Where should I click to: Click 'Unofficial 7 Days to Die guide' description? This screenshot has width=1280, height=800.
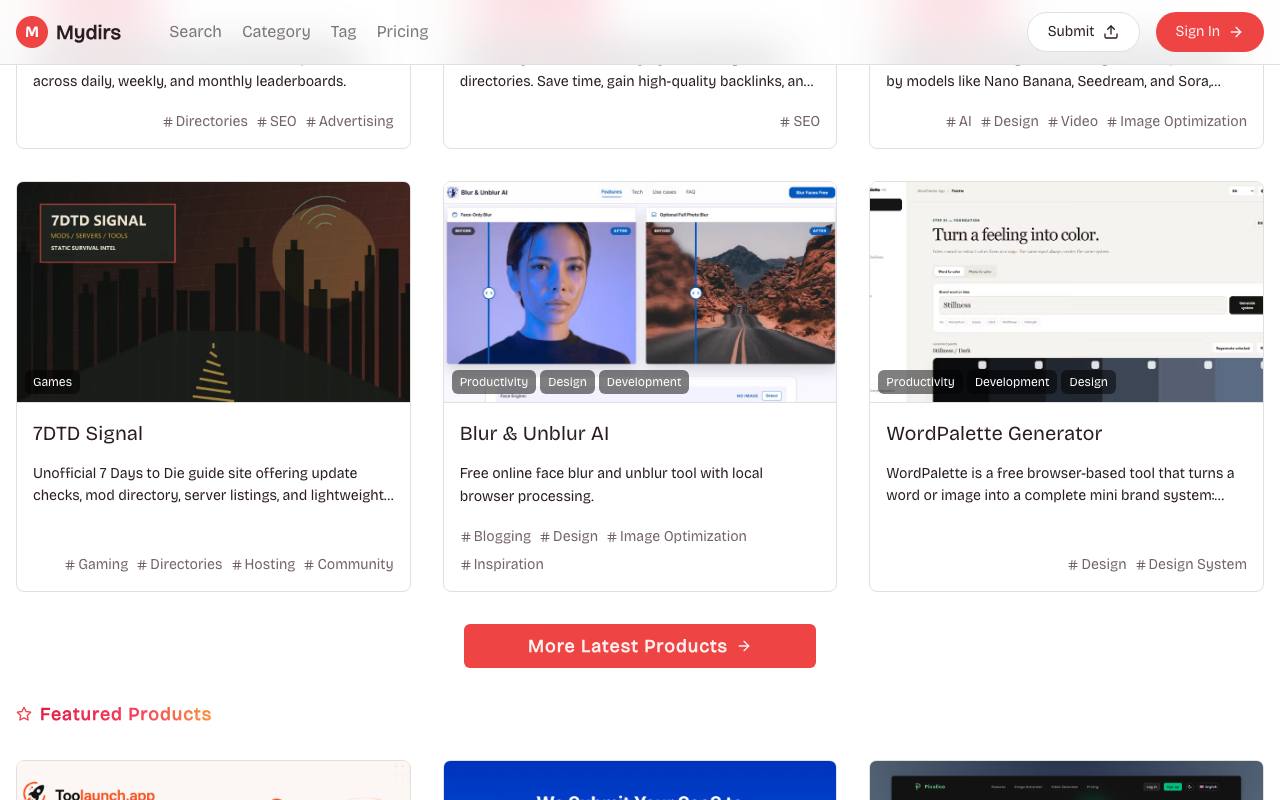(213, 484)
